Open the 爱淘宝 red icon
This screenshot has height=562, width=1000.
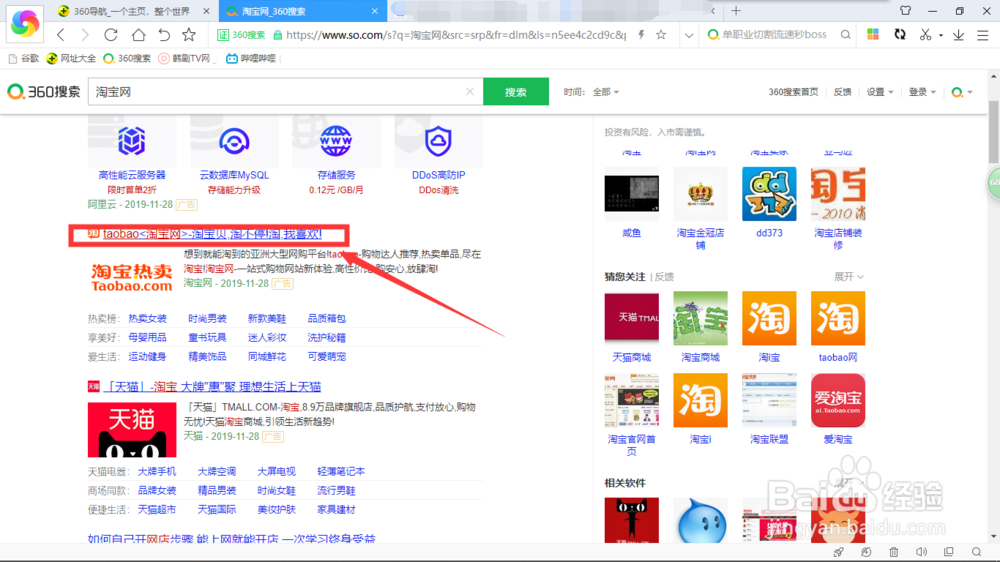pyautogui.click(x=838, y=400)
